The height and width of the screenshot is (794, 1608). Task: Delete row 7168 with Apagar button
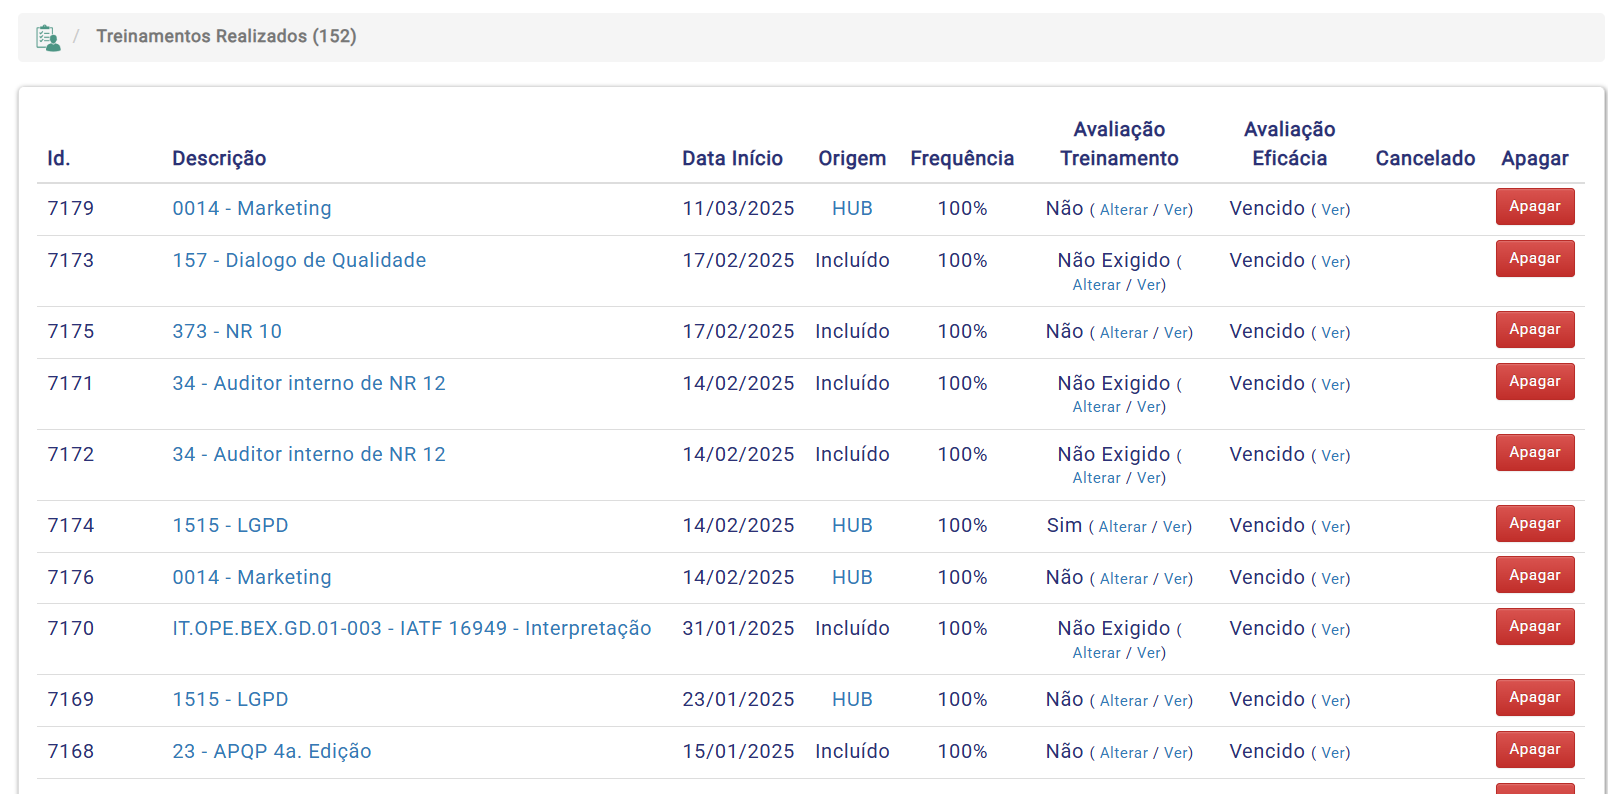[x=1535, y=750]
